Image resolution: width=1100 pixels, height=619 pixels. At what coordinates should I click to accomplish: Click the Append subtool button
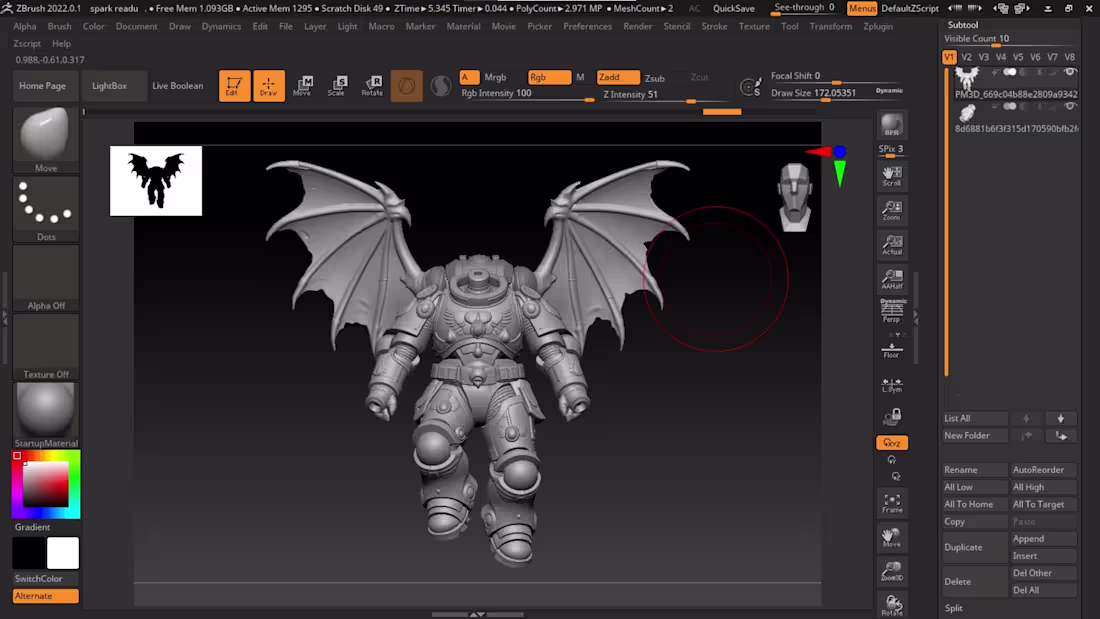click(x=1043, y=539)
